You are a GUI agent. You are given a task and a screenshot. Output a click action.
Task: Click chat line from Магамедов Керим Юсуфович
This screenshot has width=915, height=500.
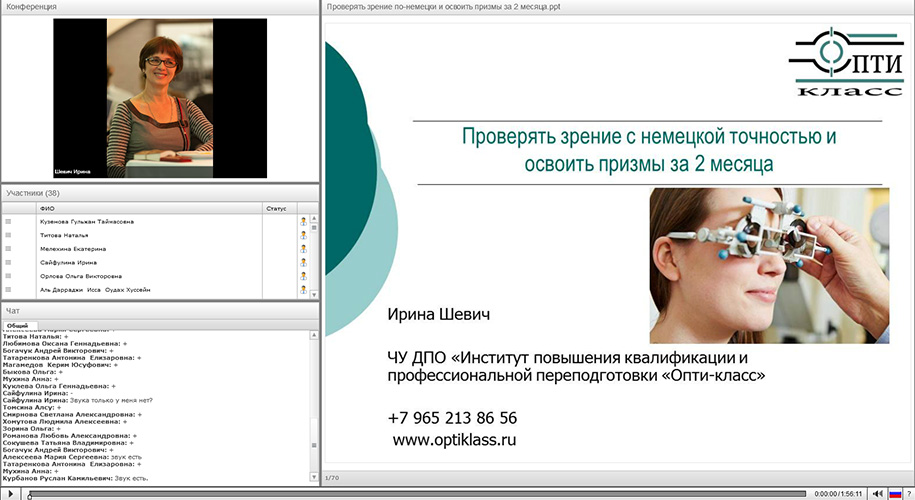point(60,365)
